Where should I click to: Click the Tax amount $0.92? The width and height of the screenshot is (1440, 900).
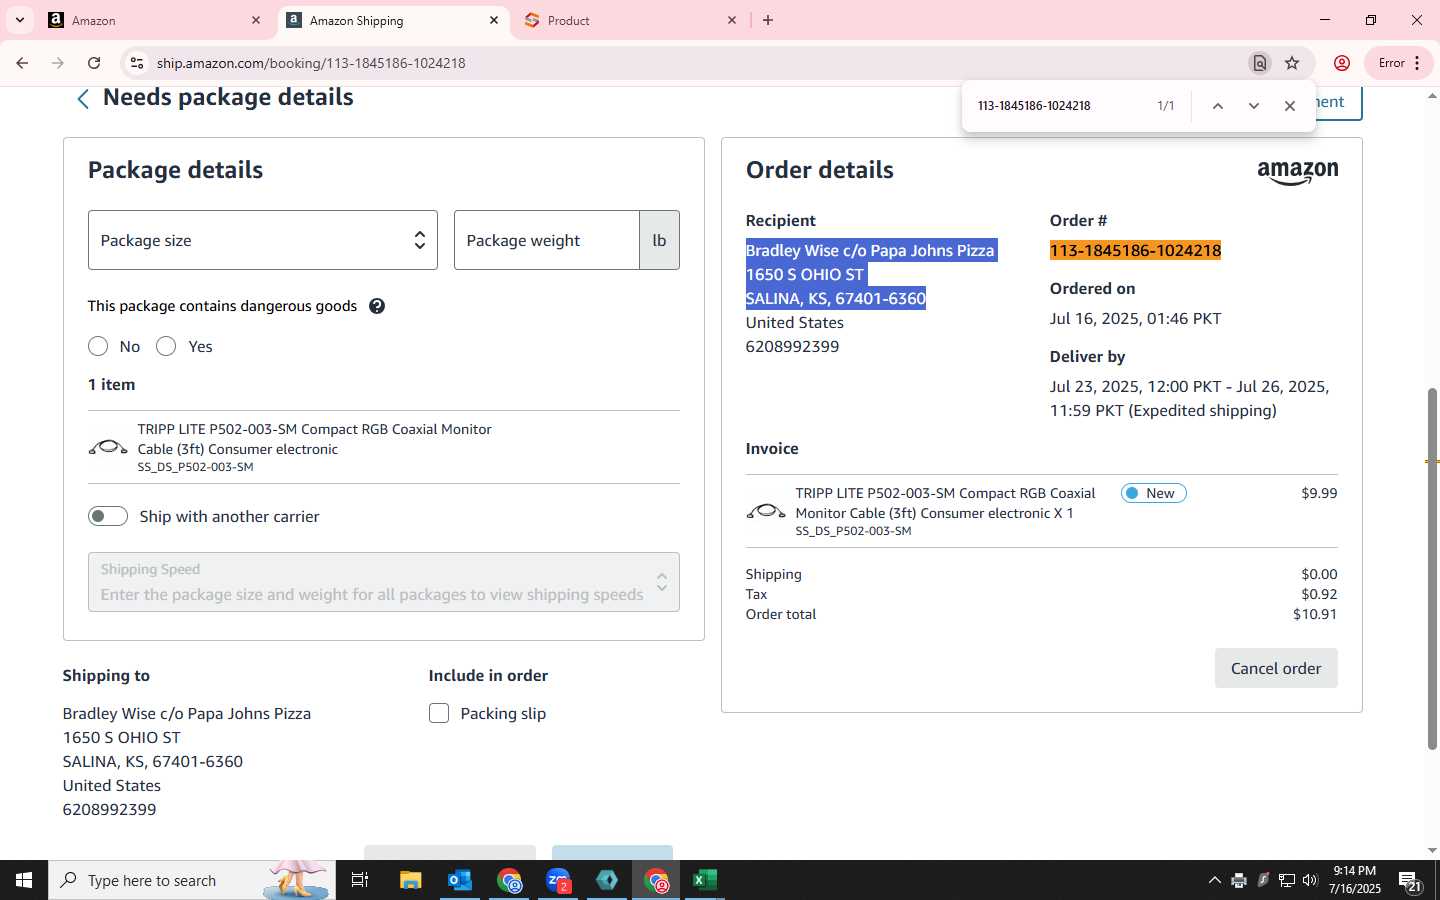1319,594
